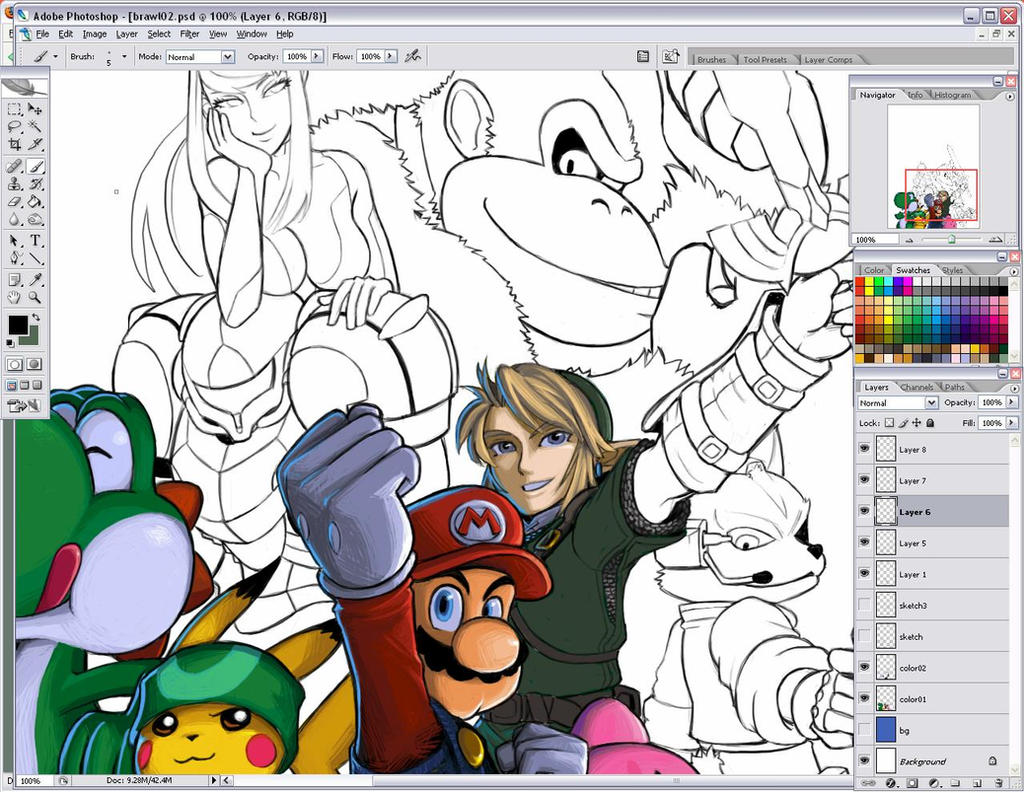
Task: Toggle lock transparent pixels in Layers panel
Action: (x=889, y=423)
